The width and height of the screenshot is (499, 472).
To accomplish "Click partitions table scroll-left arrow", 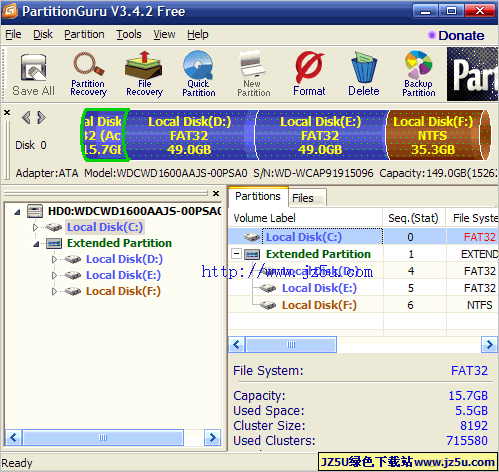I will 237,345.
